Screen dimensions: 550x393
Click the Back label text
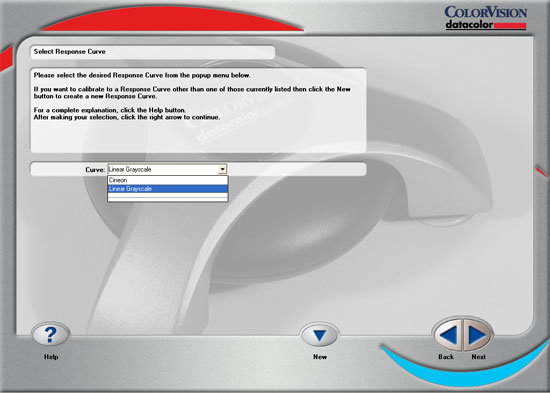click(446, 357)
